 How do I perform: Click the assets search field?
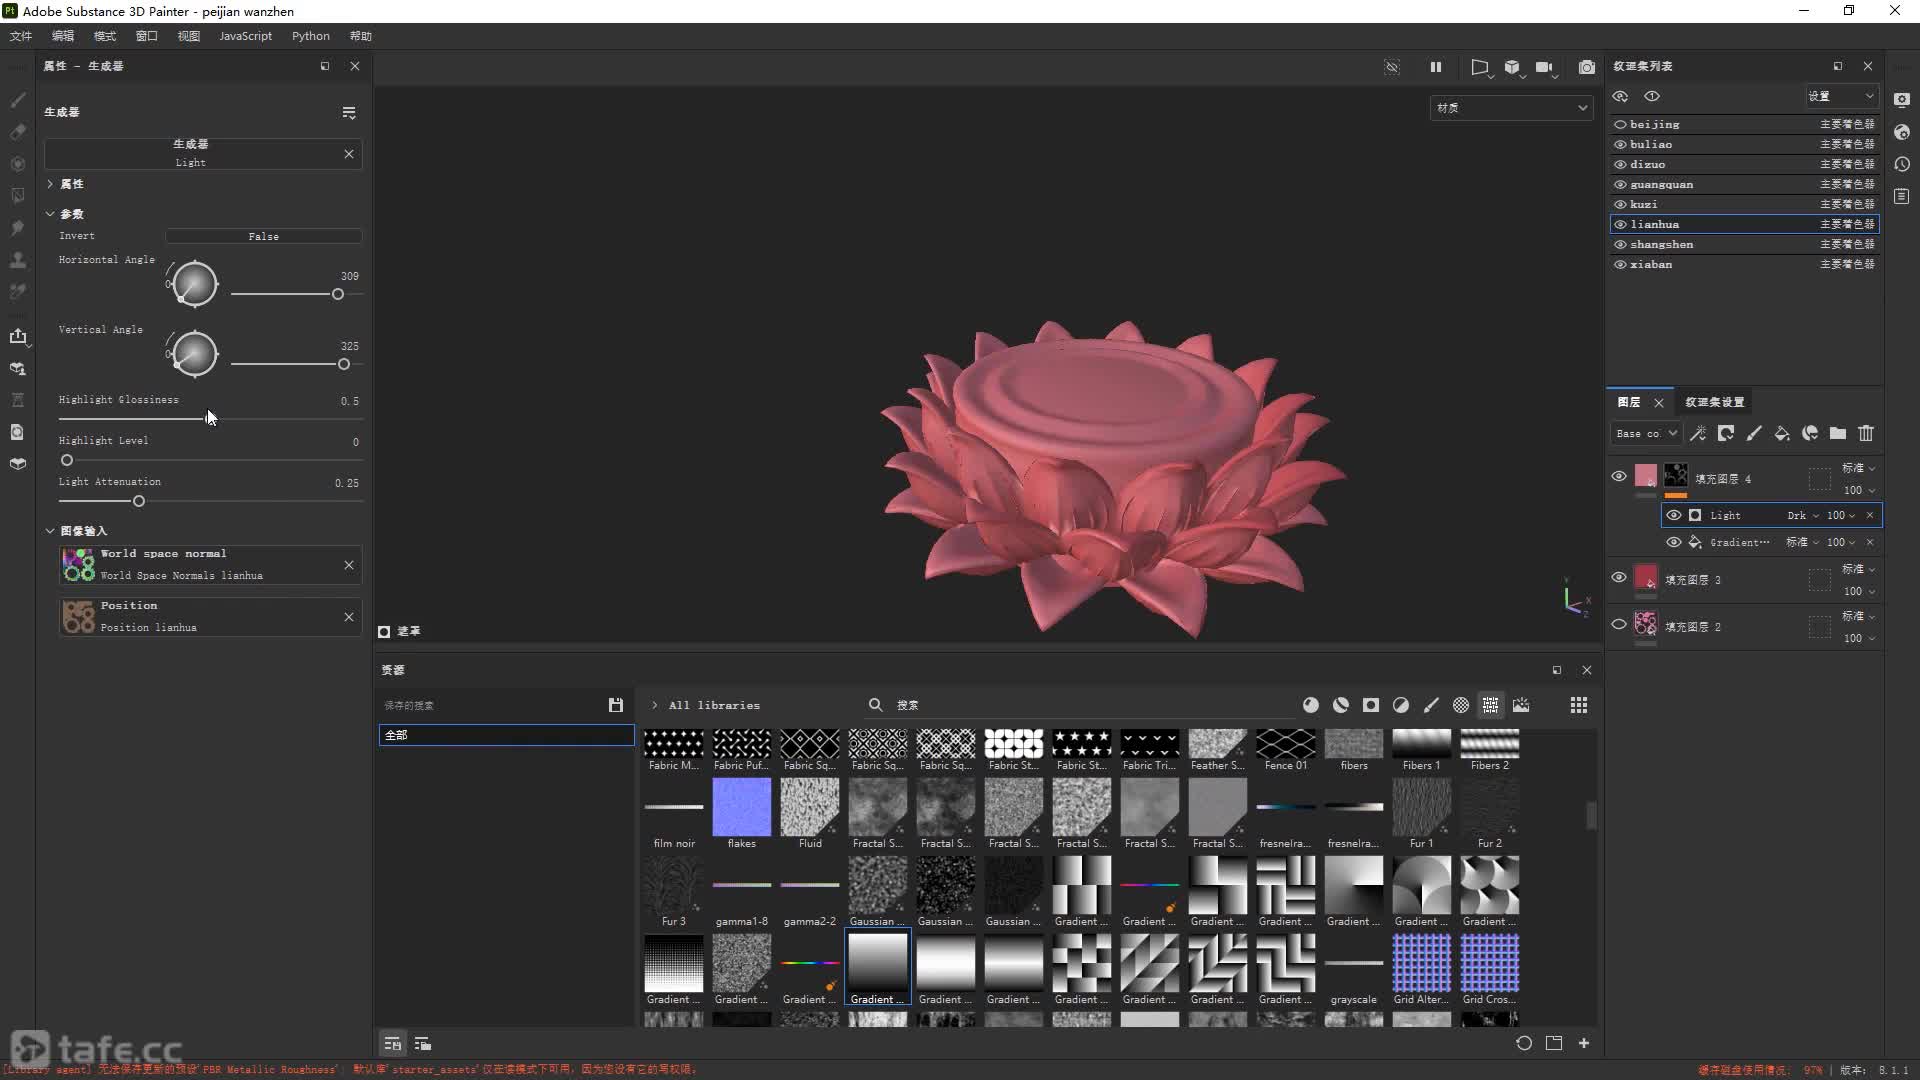(x=1080, y=705)
